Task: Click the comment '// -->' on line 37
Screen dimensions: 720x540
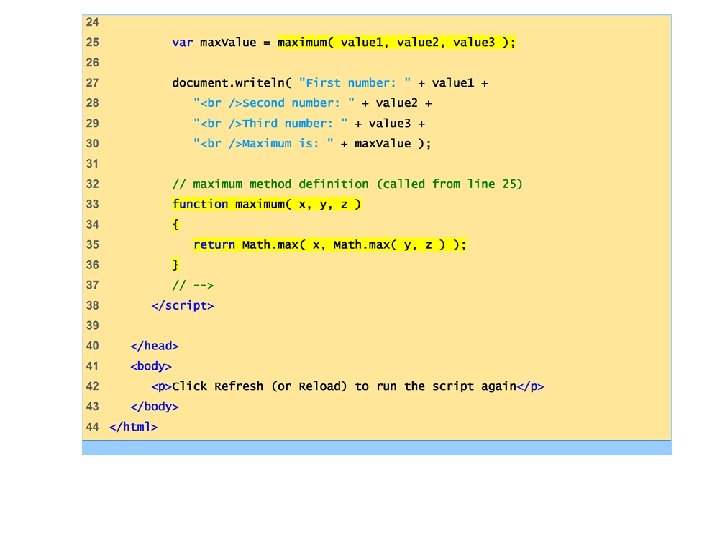Action: [193, 285]
